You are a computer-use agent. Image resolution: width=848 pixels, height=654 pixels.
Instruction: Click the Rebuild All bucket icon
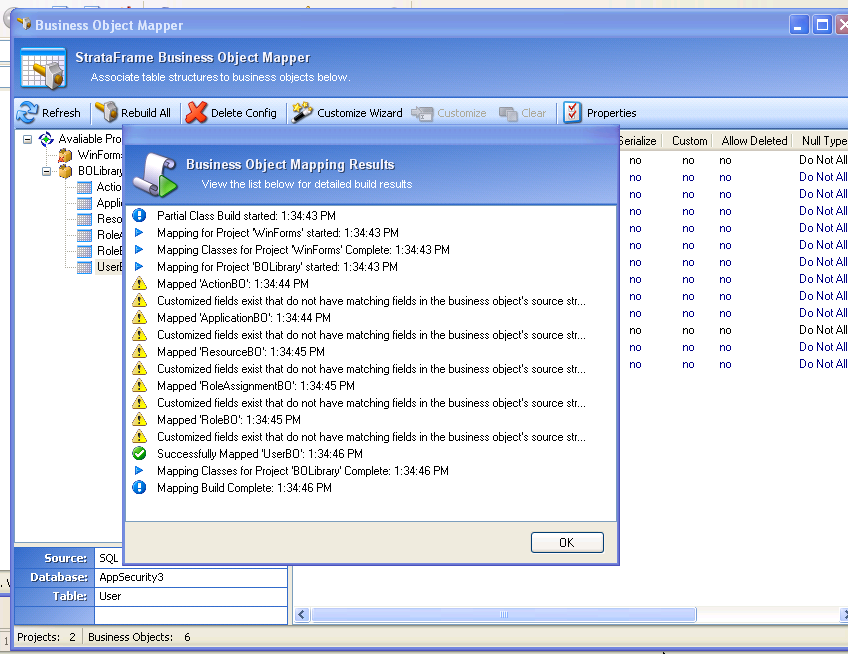(107, 112)
